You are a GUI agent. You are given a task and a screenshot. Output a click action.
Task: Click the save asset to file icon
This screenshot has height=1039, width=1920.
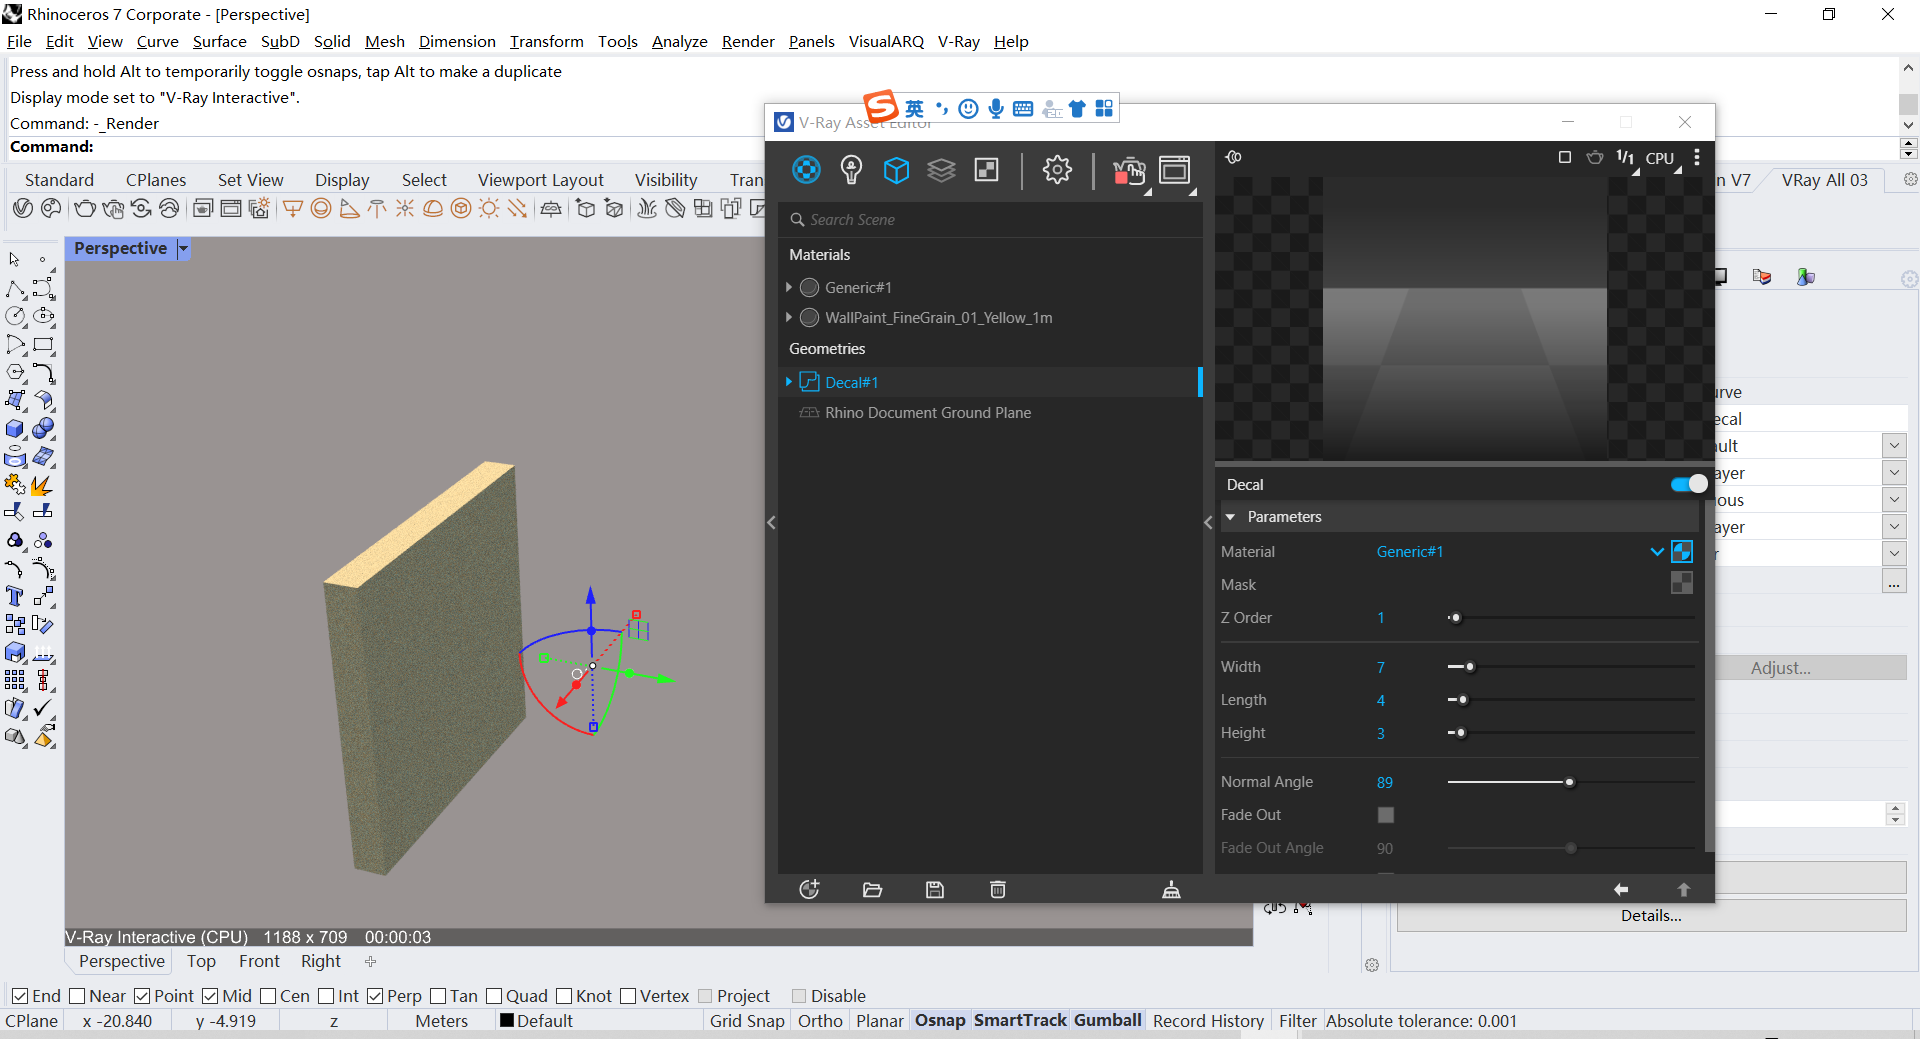[x=935, y=889]
